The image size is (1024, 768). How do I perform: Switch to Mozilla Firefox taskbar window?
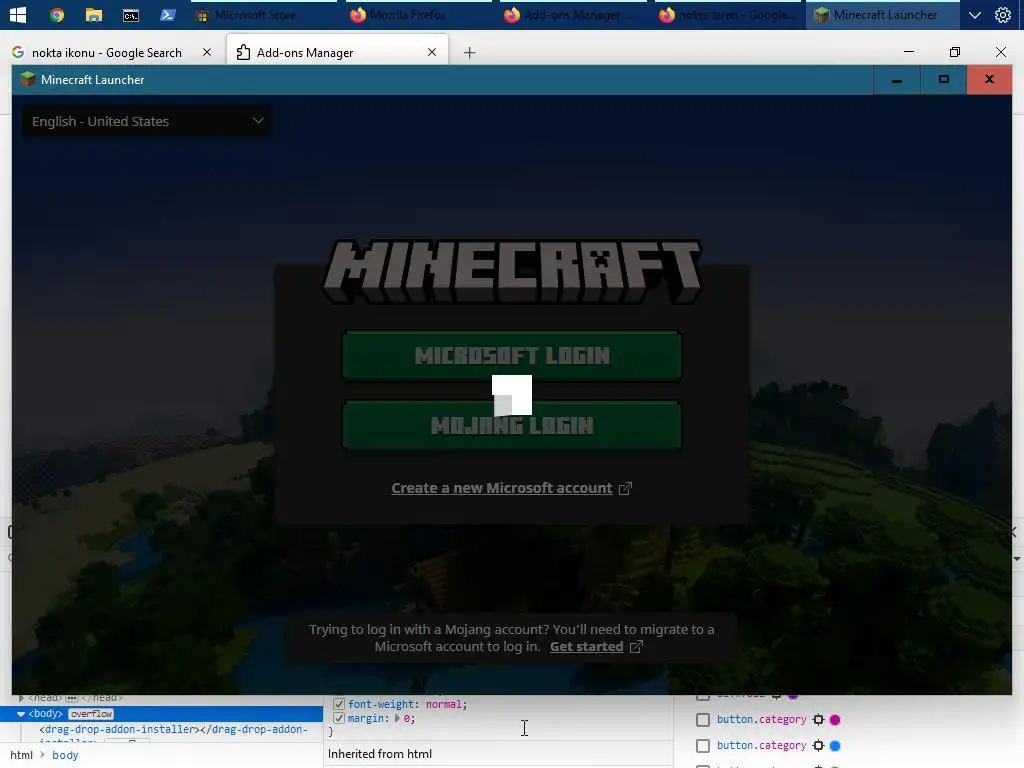(419, 14)
